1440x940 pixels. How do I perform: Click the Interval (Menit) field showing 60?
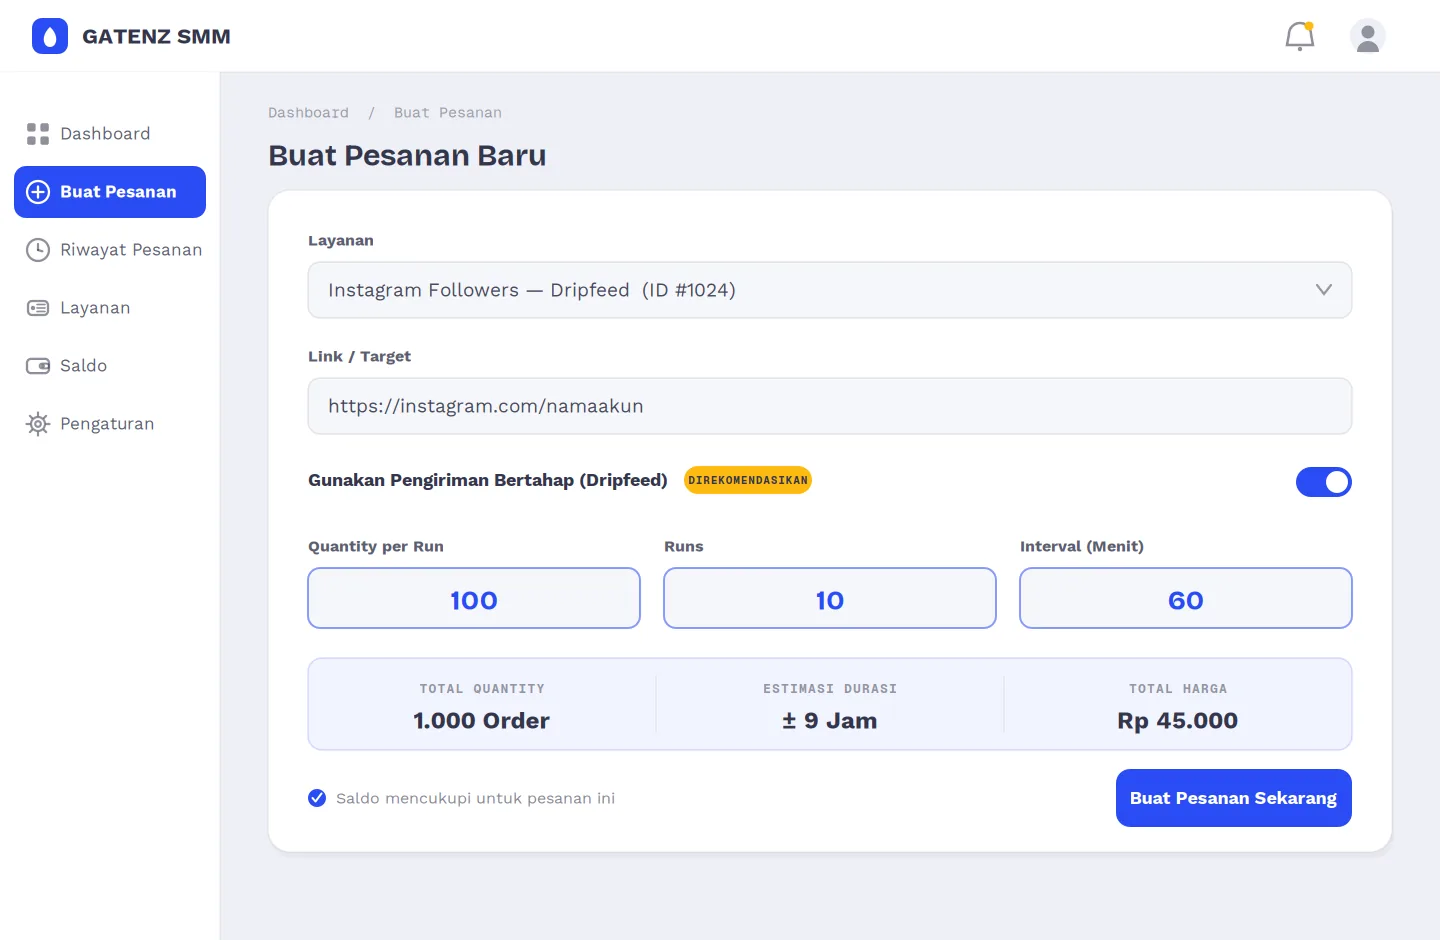point(1186,598)
